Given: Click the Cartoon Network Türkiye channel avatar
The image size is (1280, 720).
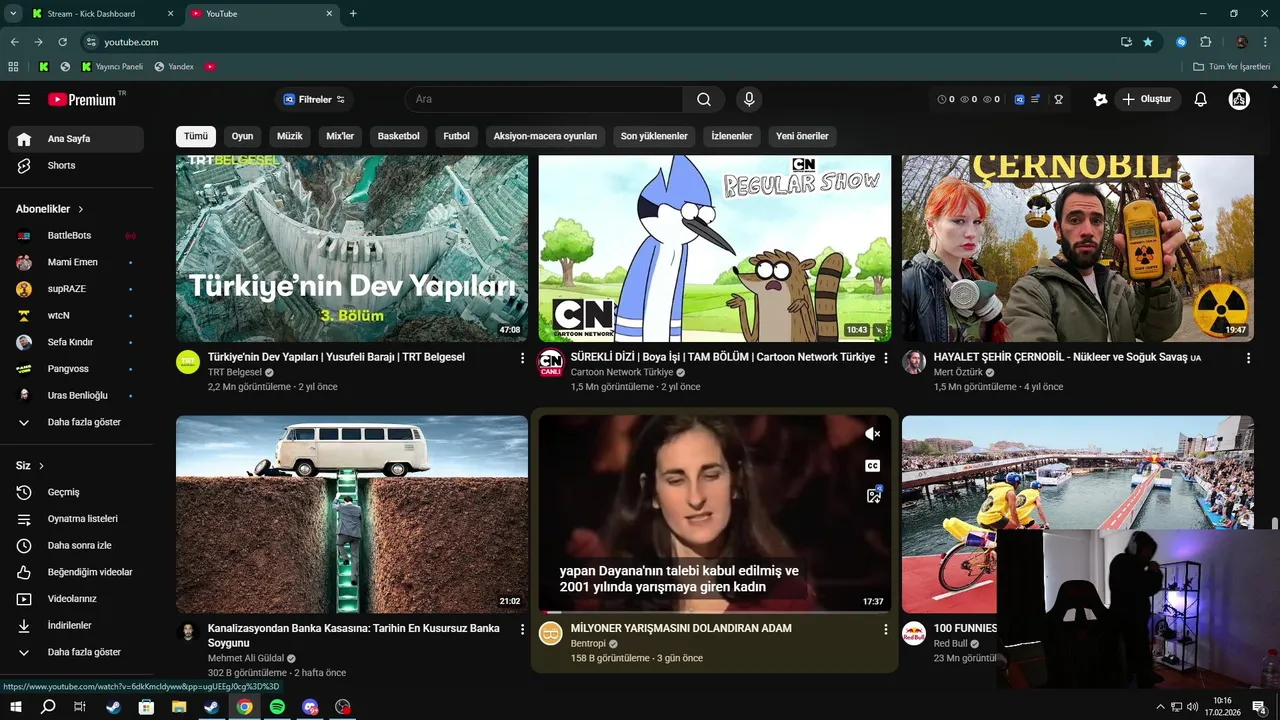Looking at the screenshot, I should click(x=551, y=362).
